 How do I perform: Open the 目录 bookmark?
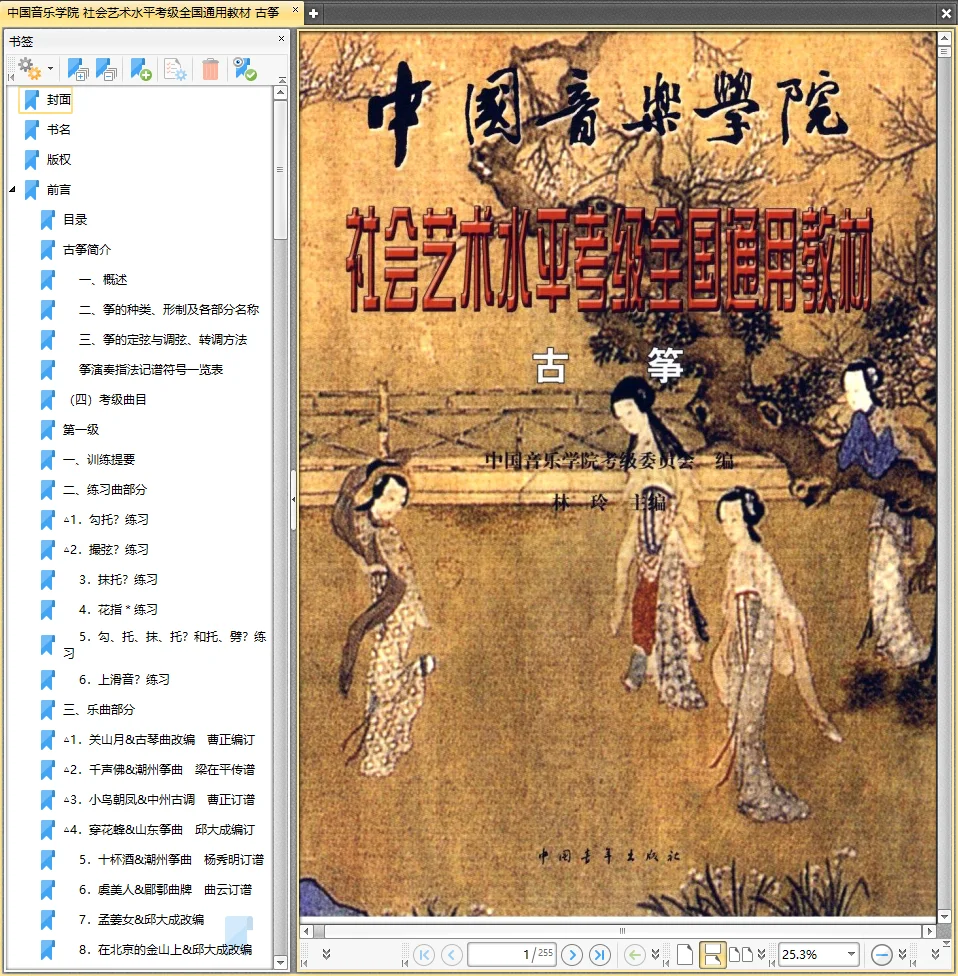click(75, 220)
